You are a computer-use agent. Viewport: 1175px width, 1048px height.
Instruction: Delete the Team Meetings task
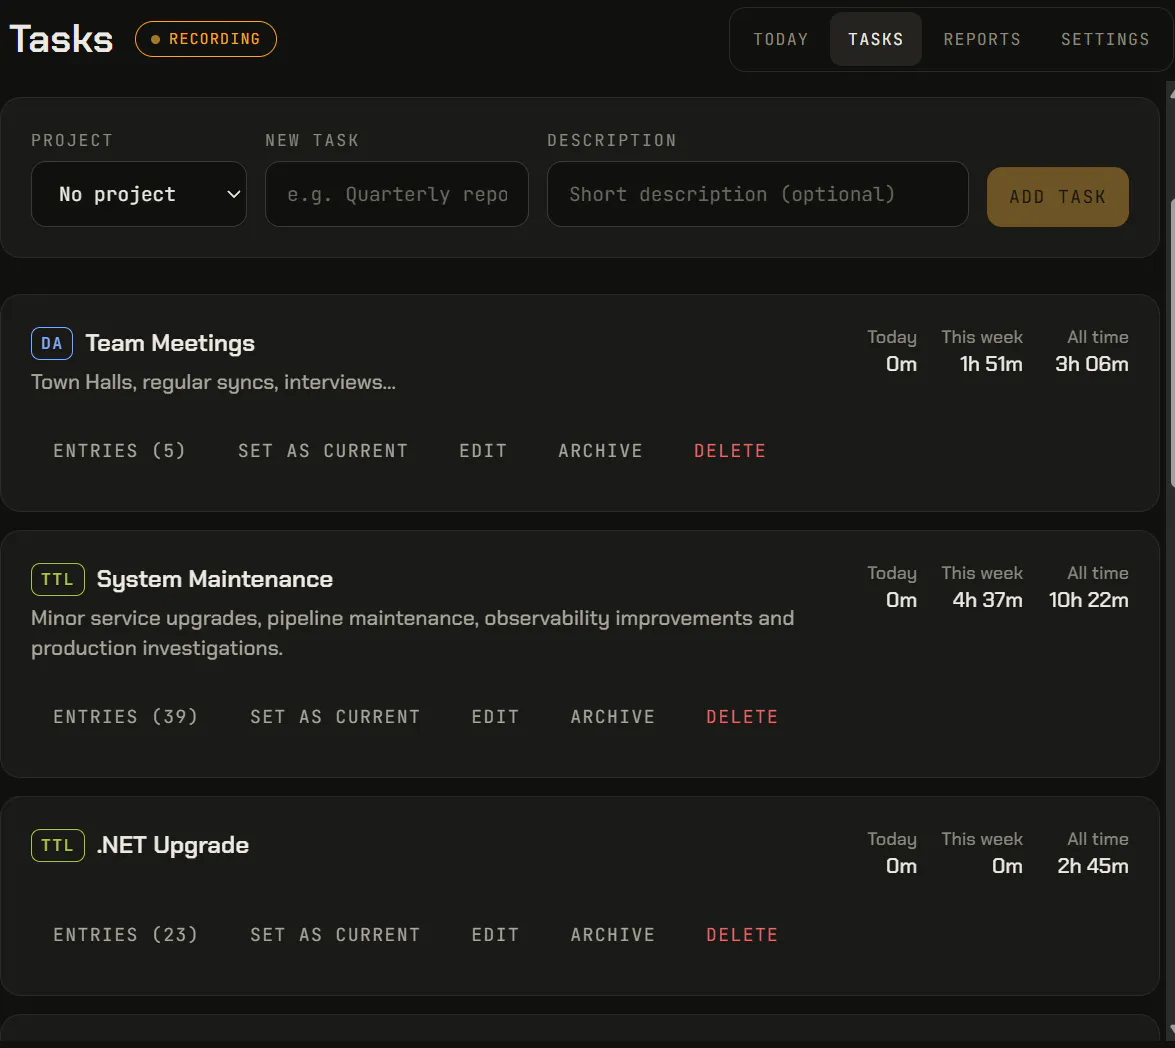[730, 451]
